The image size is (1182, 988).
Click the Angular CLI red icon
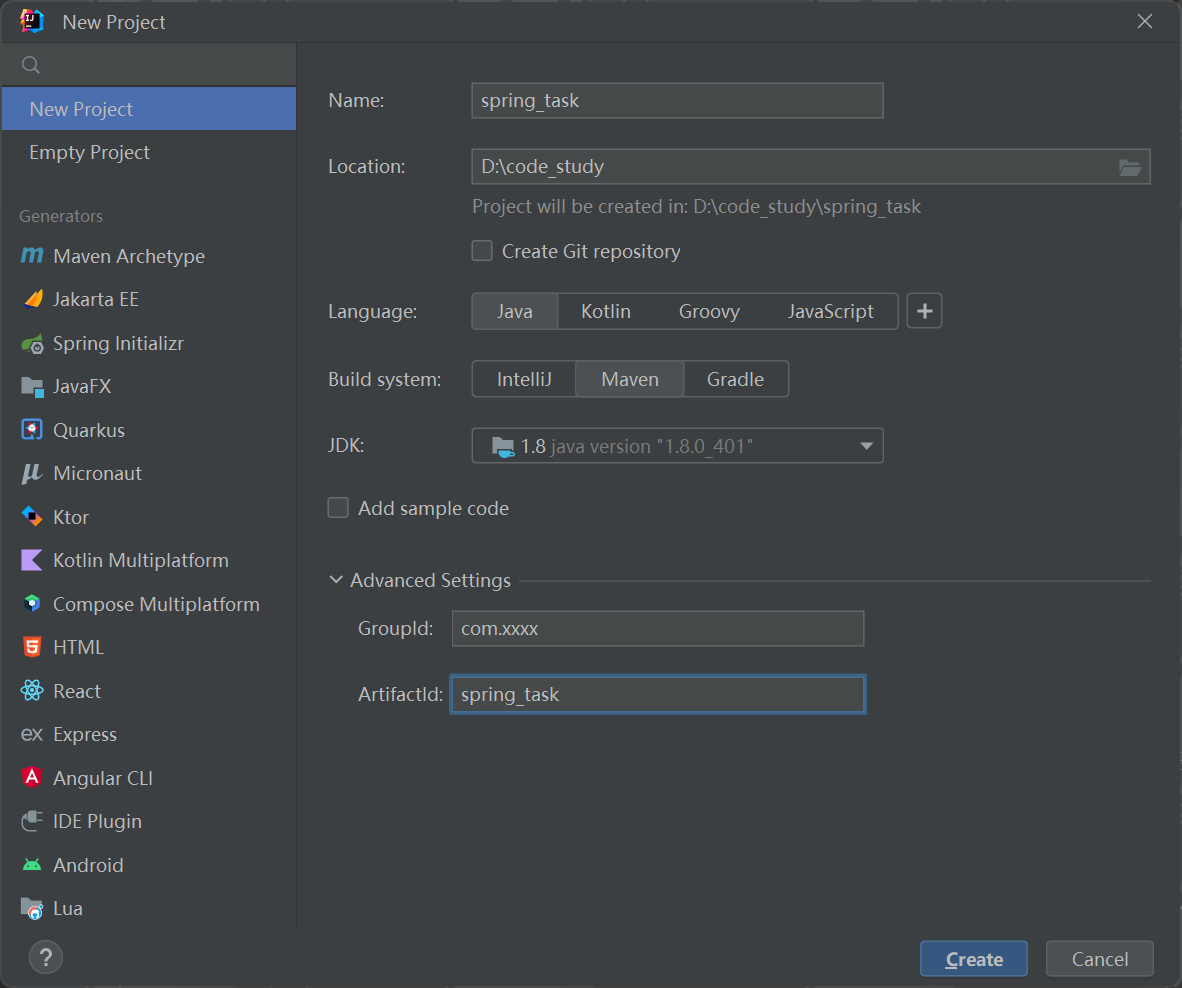[x=32, y=777]
